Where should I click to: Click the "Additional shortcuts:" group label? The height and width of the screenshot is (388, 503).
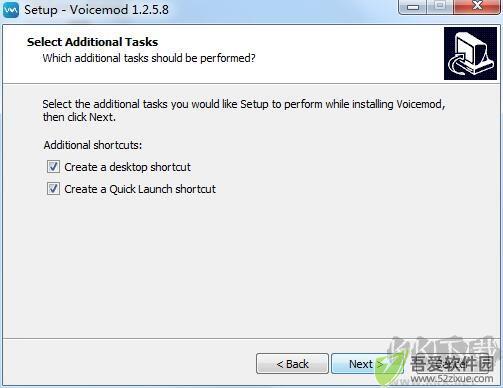[x=93, y=145]
